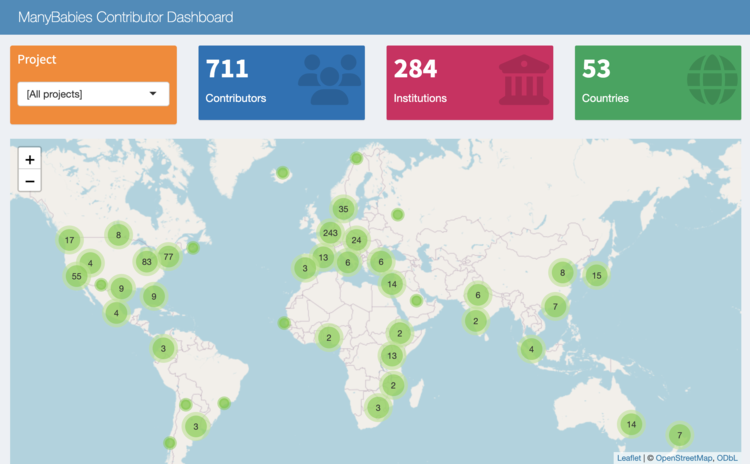Click the 7 cluster near New Zealand

click(679, 435)
